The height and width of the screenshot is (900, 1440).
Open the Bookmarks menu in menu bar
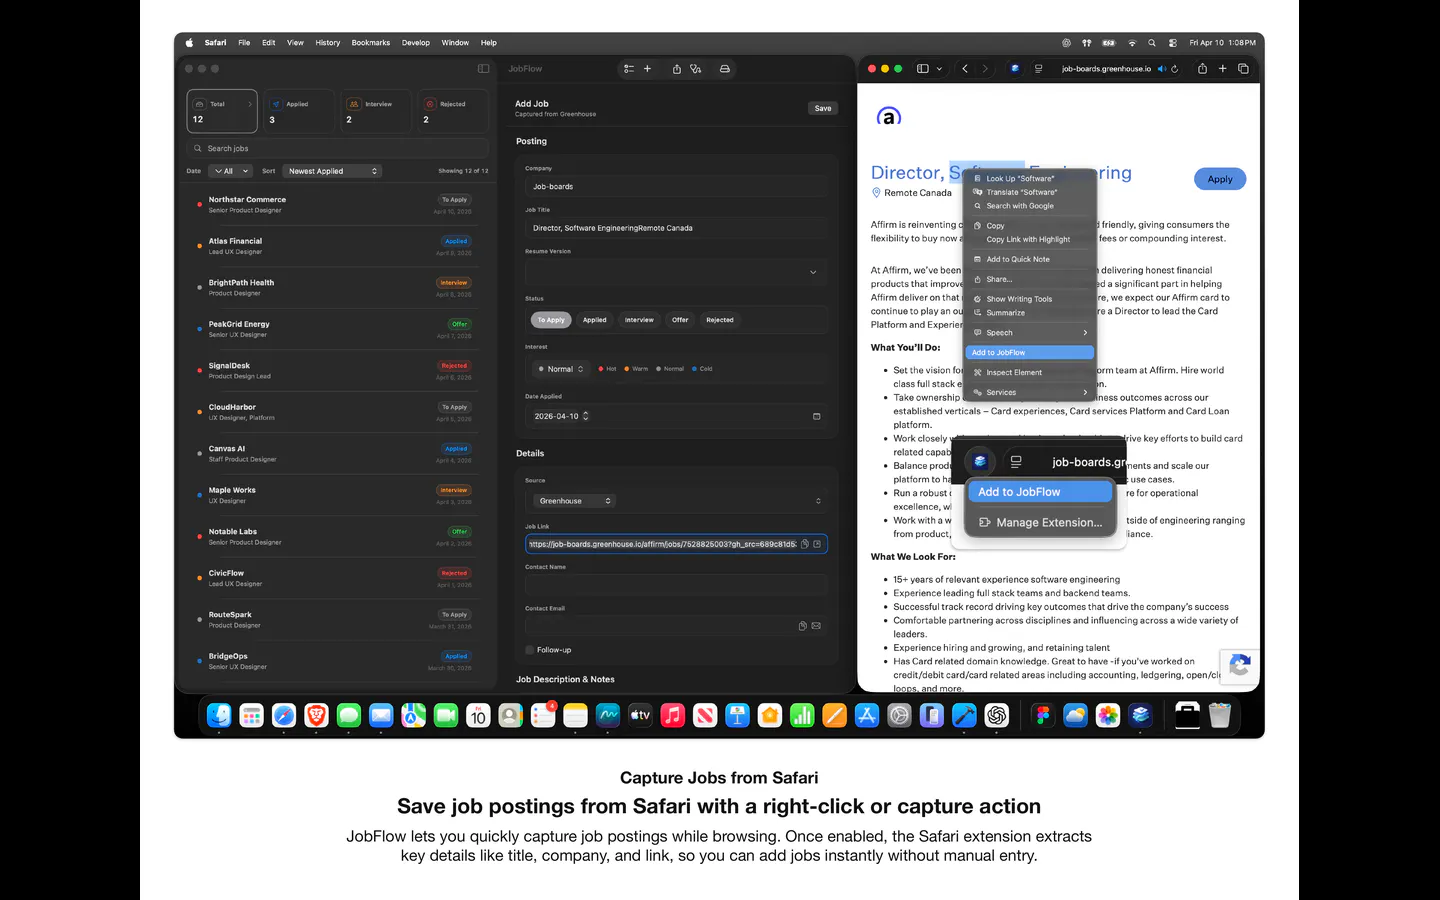(x=371, y=43)
